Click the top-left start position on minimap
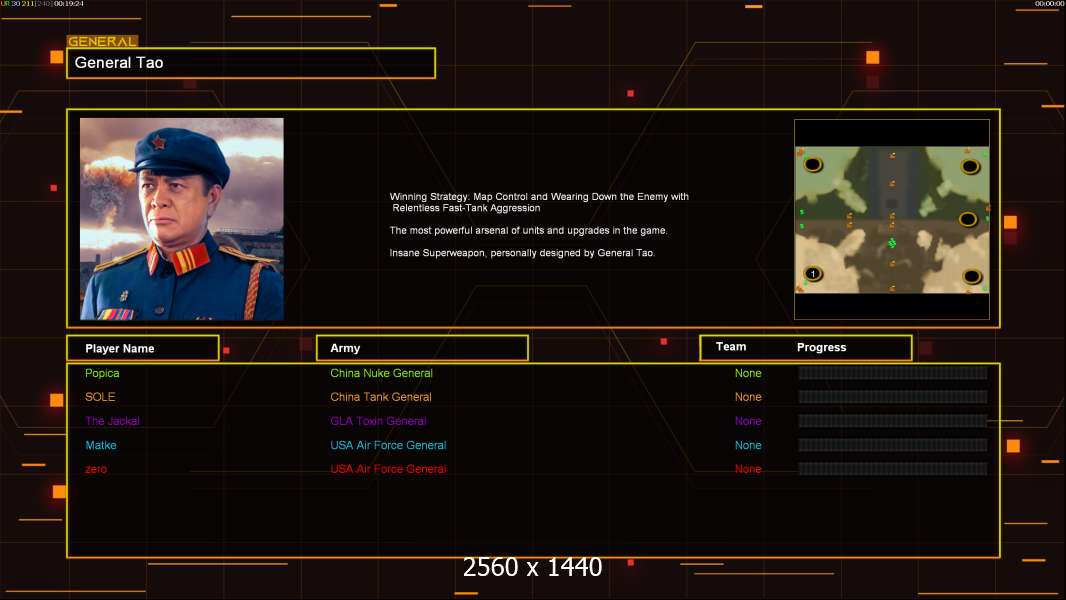This screenshot has width=1066, height=600. (x=813, y=164)
